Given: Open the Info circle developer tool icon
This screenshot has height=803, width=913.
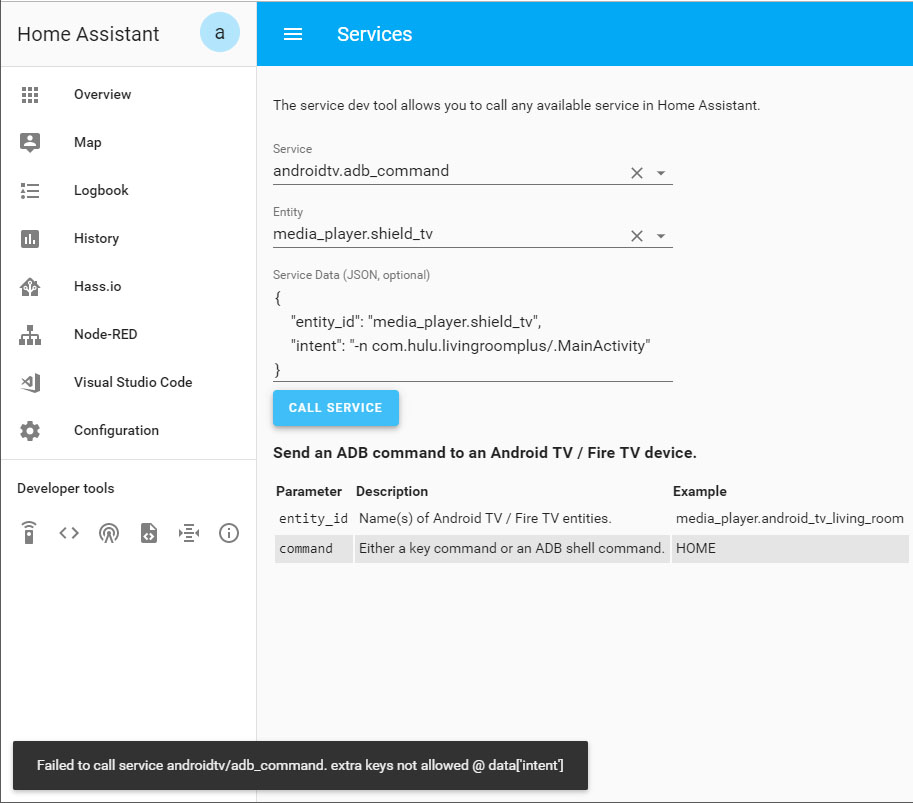Looking at the screenshot, I should 229,533.
